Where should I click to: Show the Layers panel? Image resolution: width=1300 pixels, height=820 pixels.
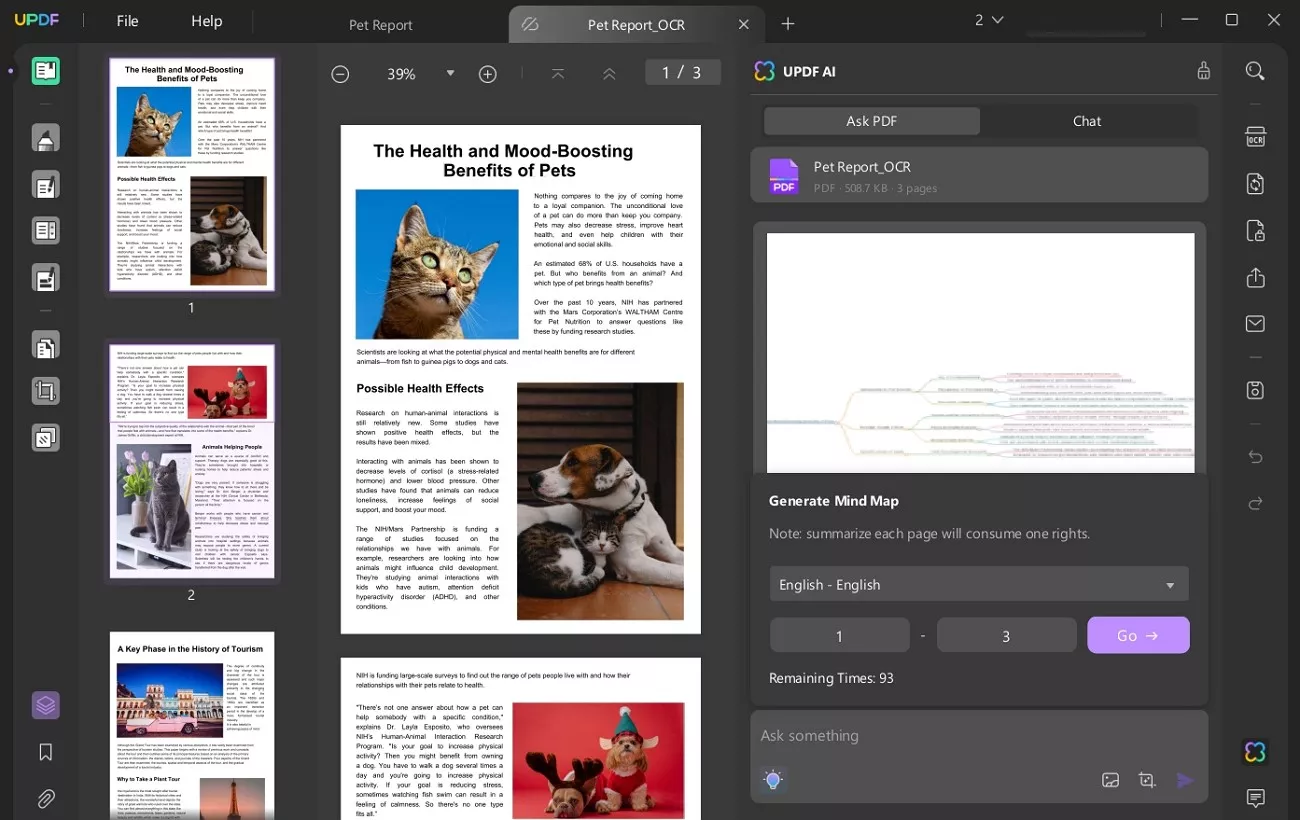pyautogui.click(x=45, y=705)
